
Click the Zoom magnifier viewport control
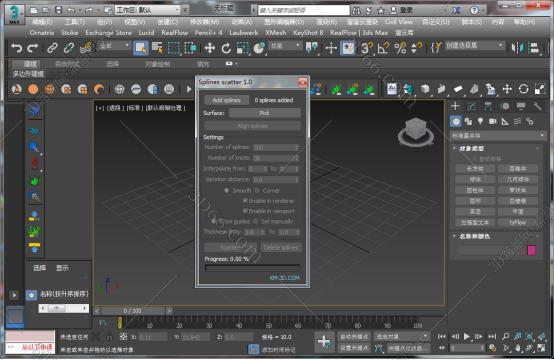coord(506,336)
